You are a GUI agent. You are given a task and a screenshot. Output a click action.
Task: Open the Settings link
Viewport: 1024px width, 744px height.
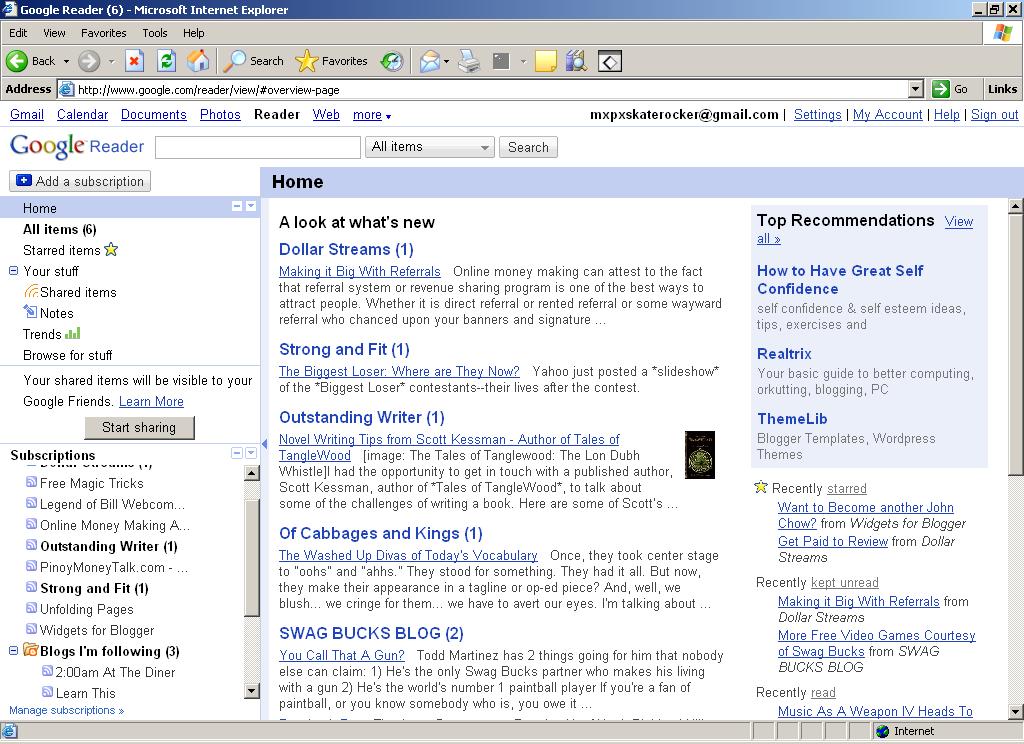(x=818, y=114)
